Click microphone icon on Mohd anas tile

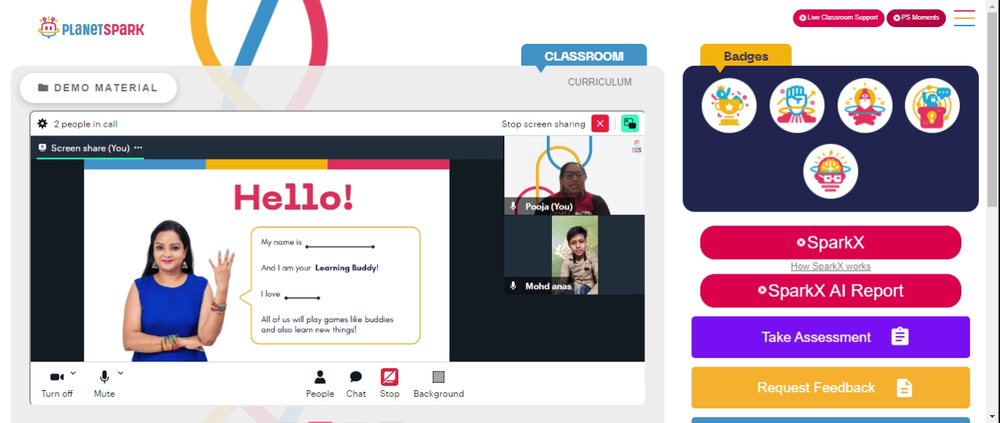pos(513,286)
